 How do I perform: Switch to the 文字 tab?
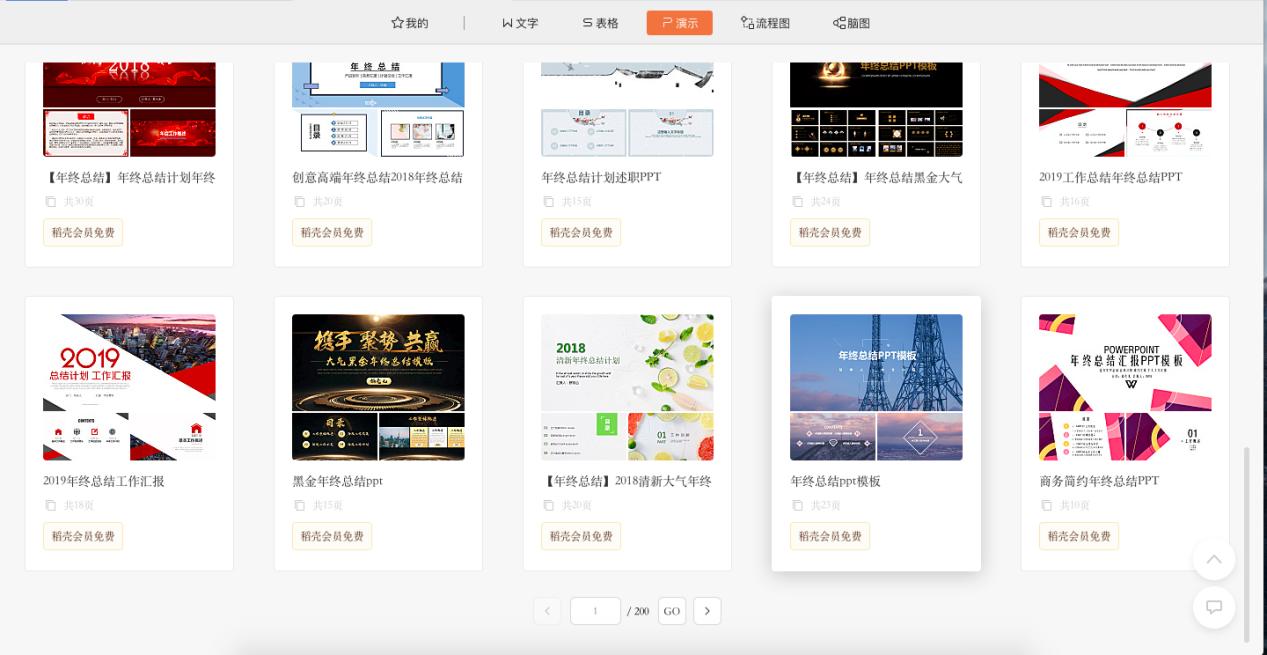tap(520, 22)
